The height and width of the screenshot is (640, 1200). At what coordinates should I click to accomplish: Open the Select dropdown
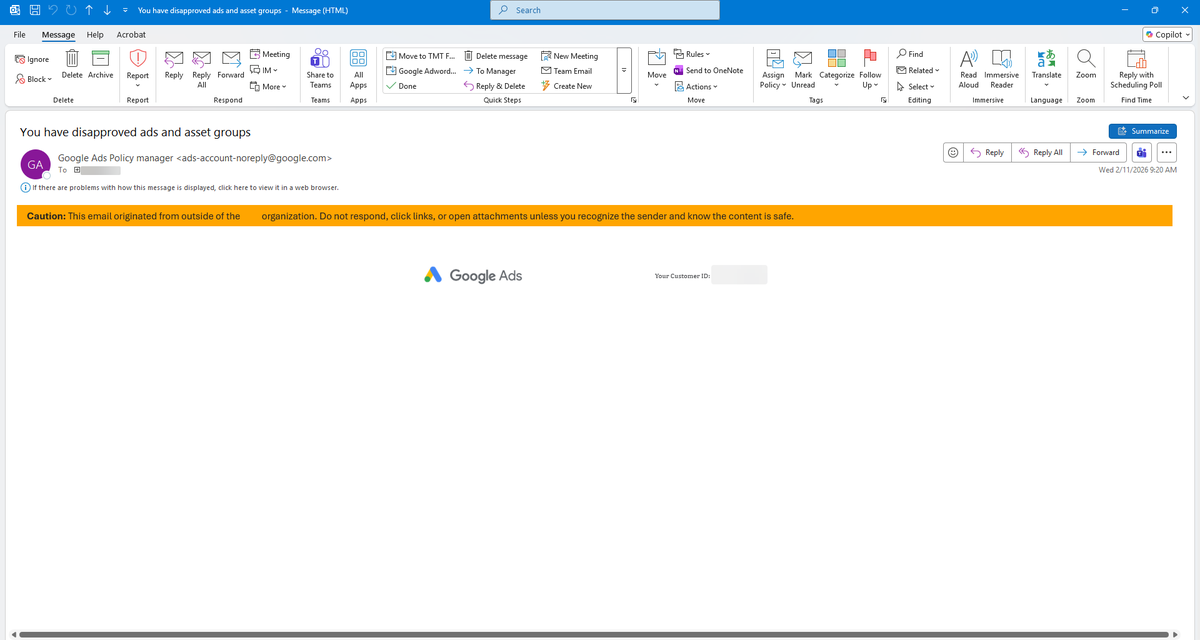click(x=916, y=86)
